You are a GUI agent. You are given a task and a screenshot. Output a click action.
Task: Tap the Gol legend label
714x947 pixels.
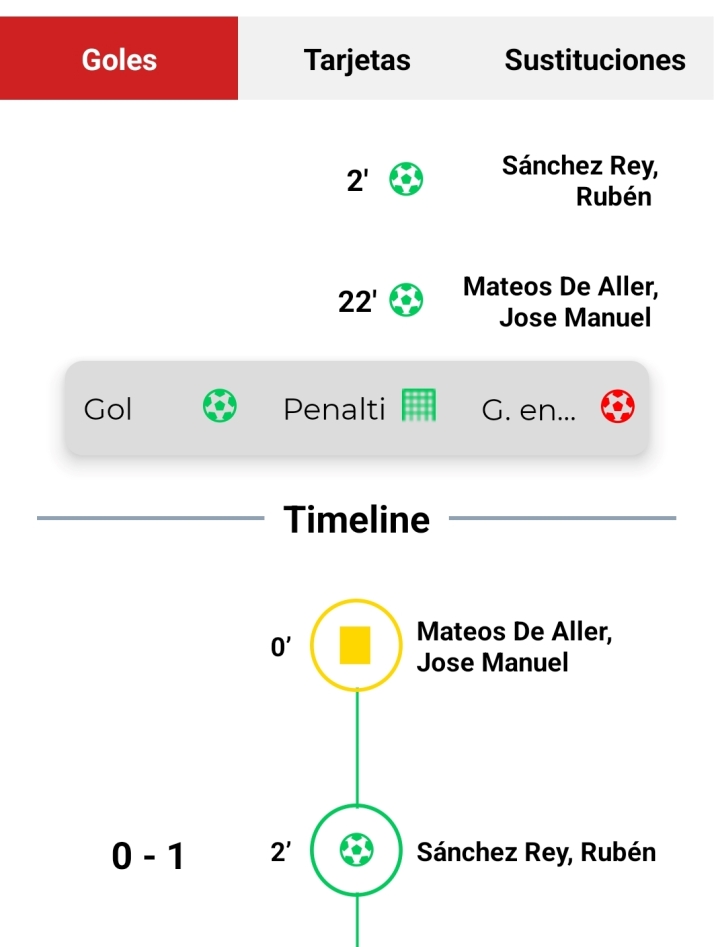coord(108,409)
